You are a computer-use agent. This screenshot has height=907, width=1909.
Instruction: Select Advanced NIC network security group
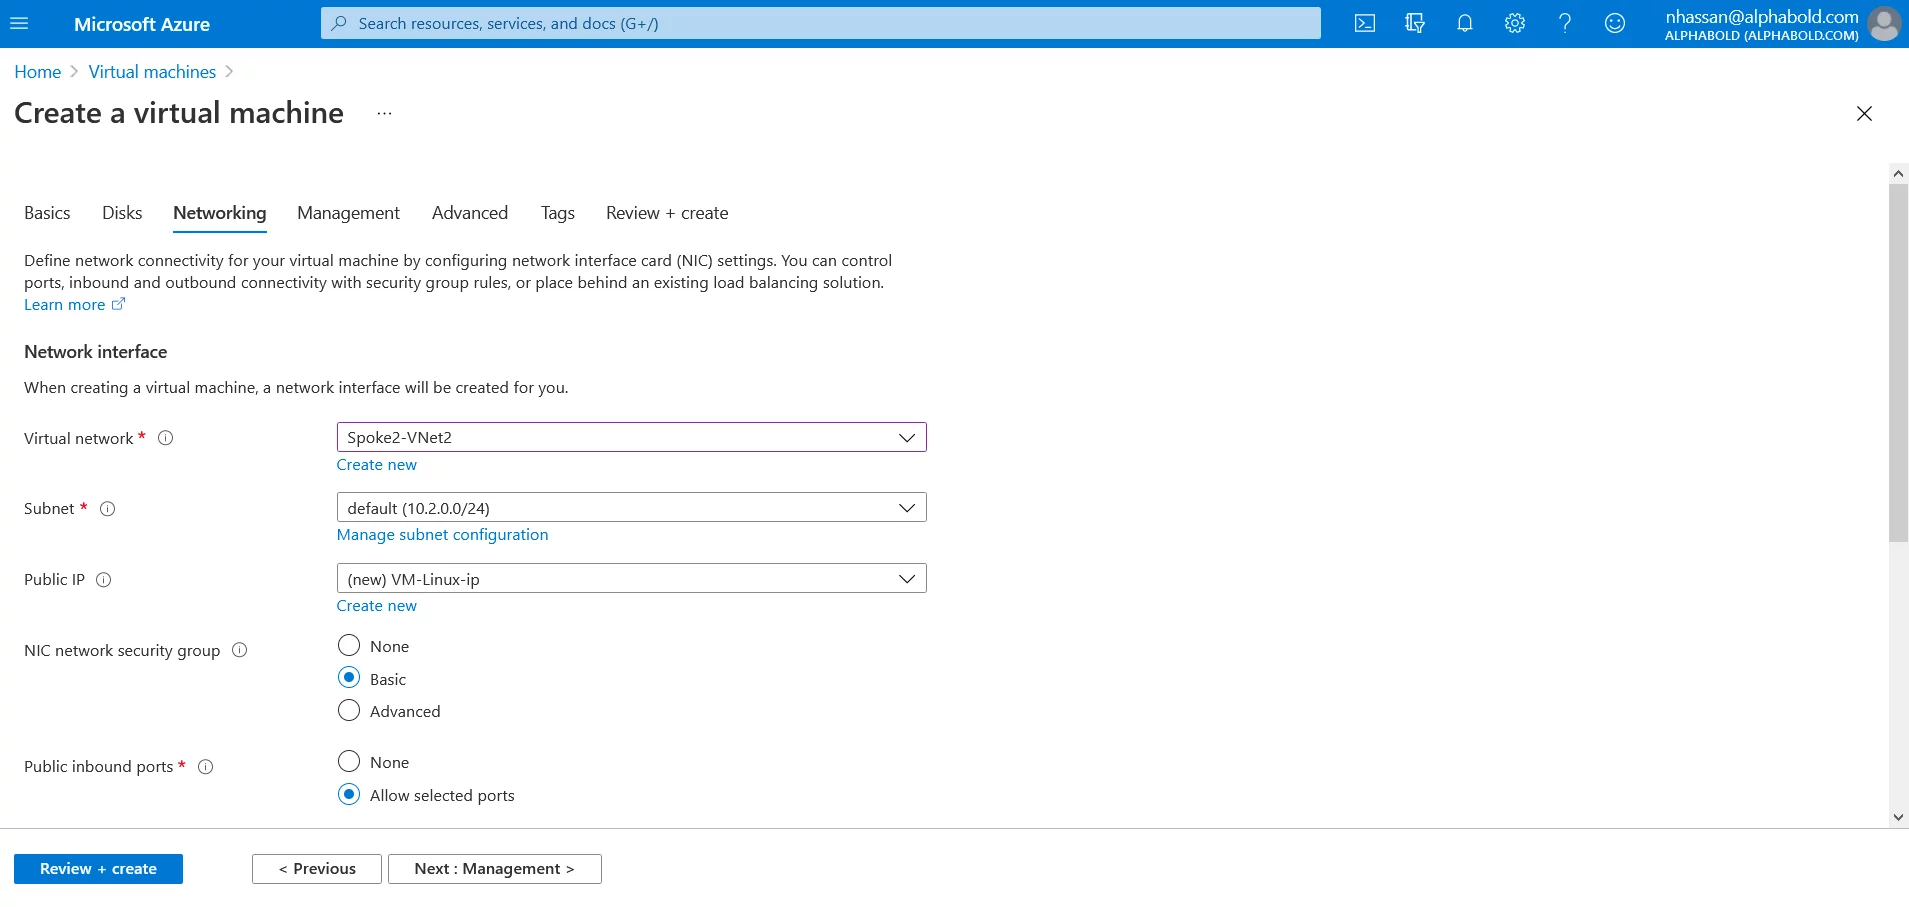coord(349,710)
